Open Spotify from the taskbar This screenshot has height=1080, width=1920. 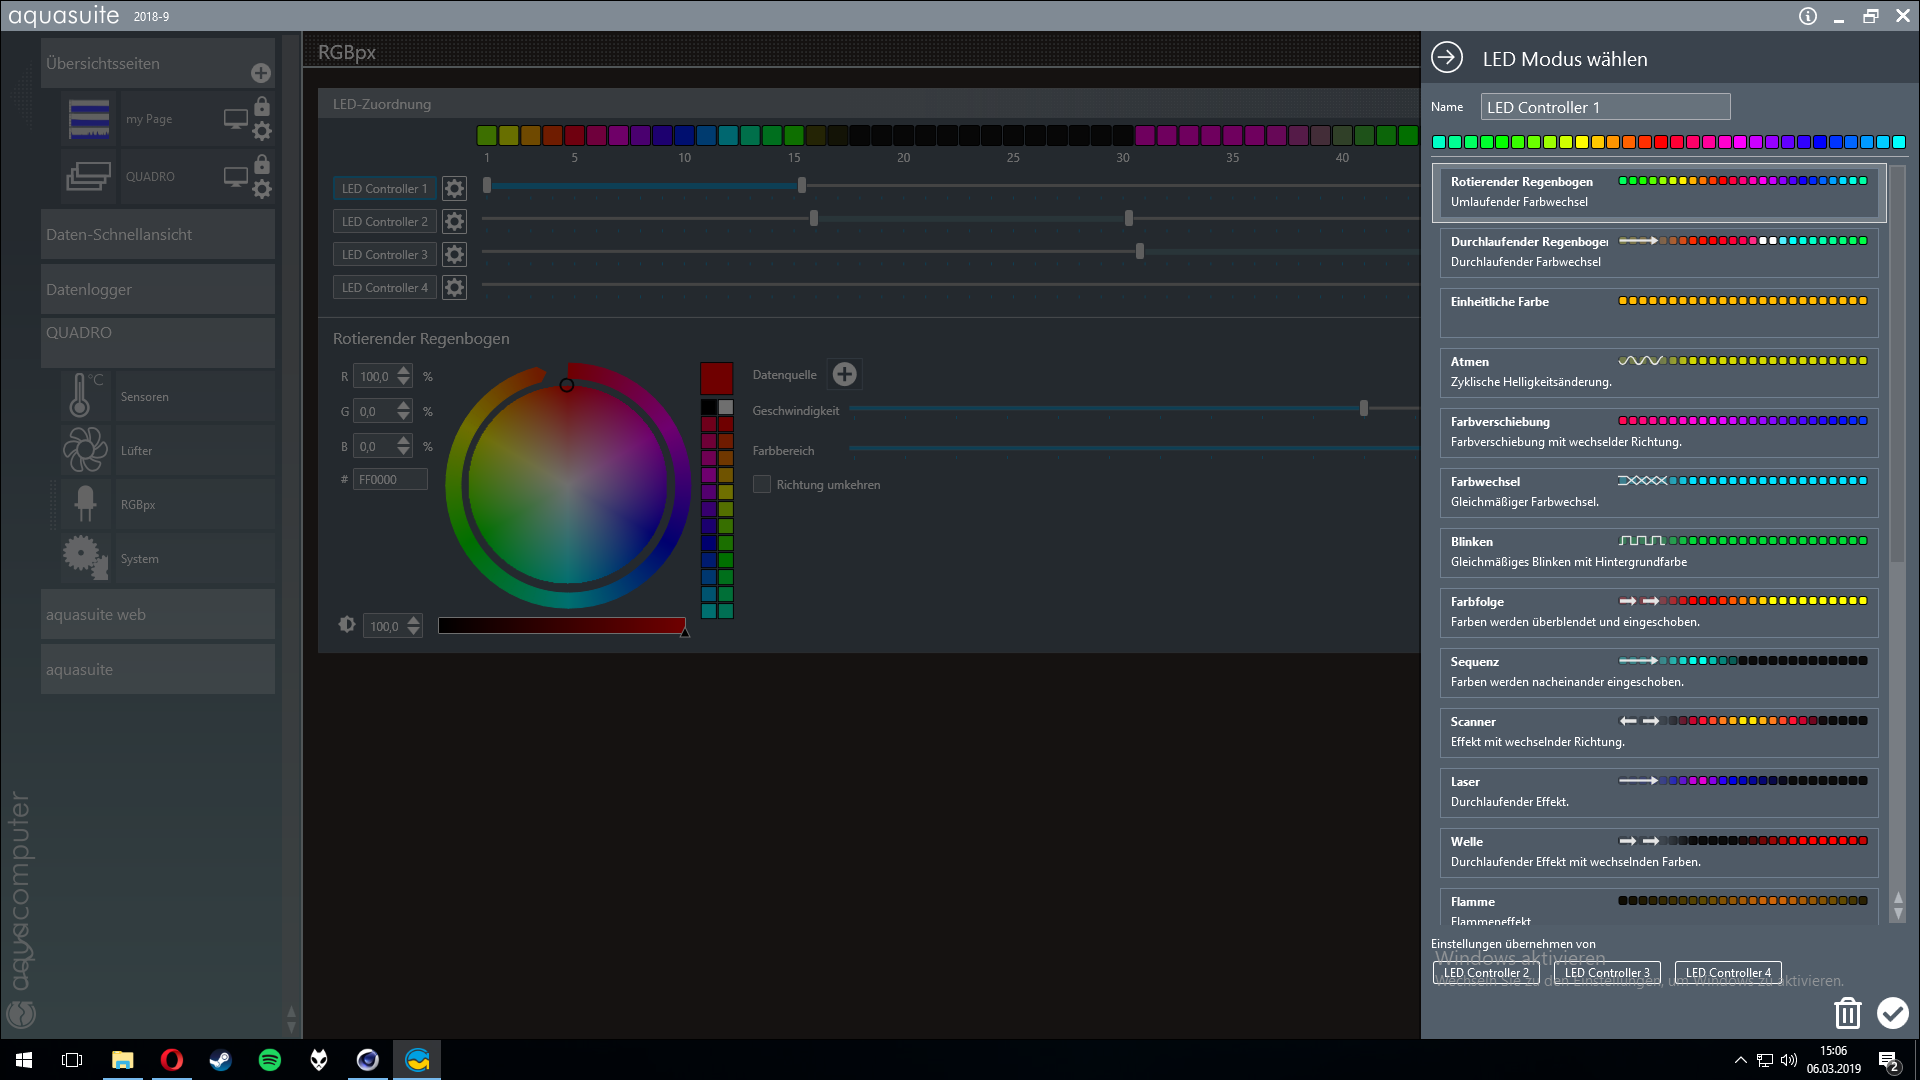coord(270,1060)
